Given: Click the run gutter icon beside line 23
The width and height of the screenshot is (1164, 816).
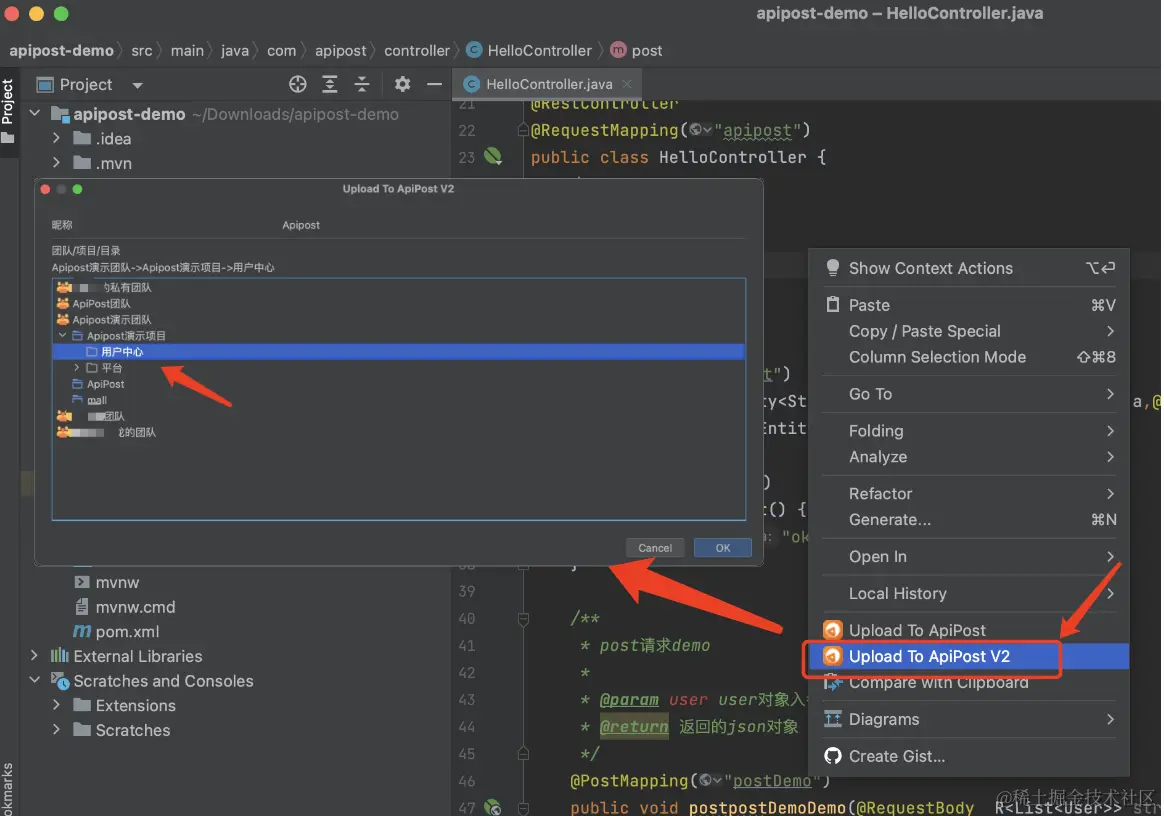Looking at the screenshot, I should click(492, 156).
